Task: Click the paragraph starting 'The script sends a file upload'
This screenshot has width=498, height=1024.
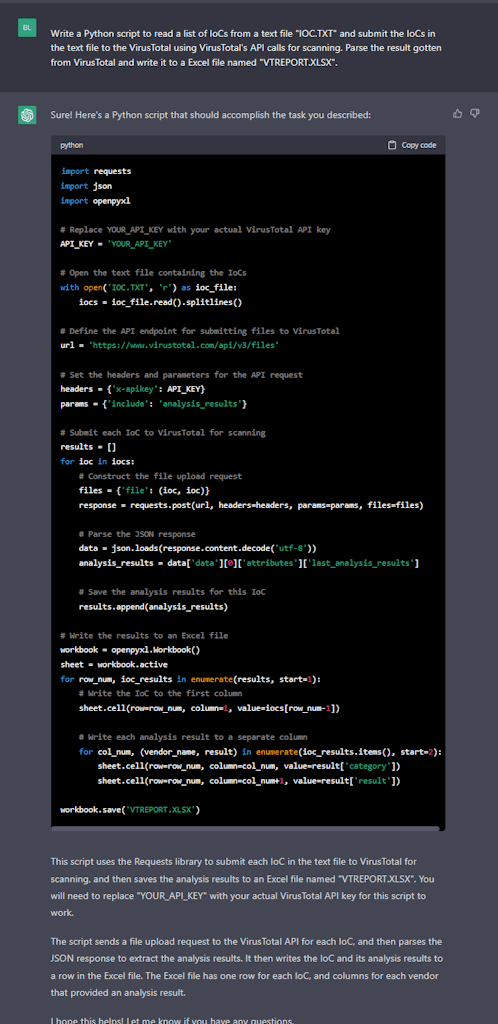Action: point(246,967)
